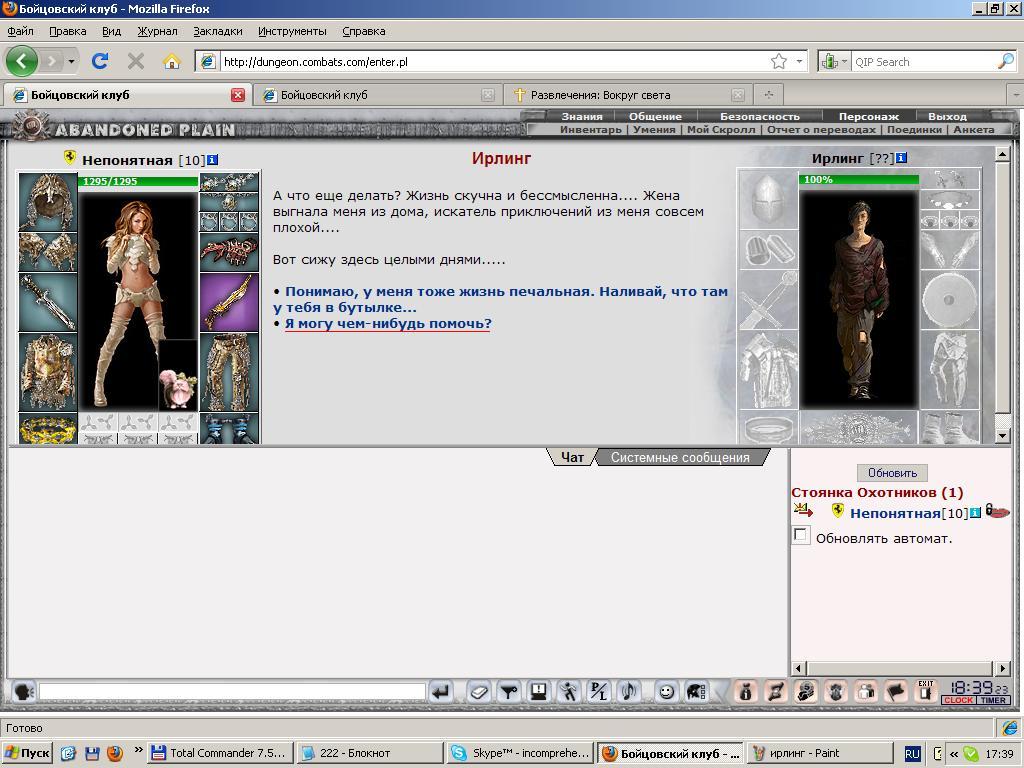Click Непонятная name in room list

[x=895, y=513]
